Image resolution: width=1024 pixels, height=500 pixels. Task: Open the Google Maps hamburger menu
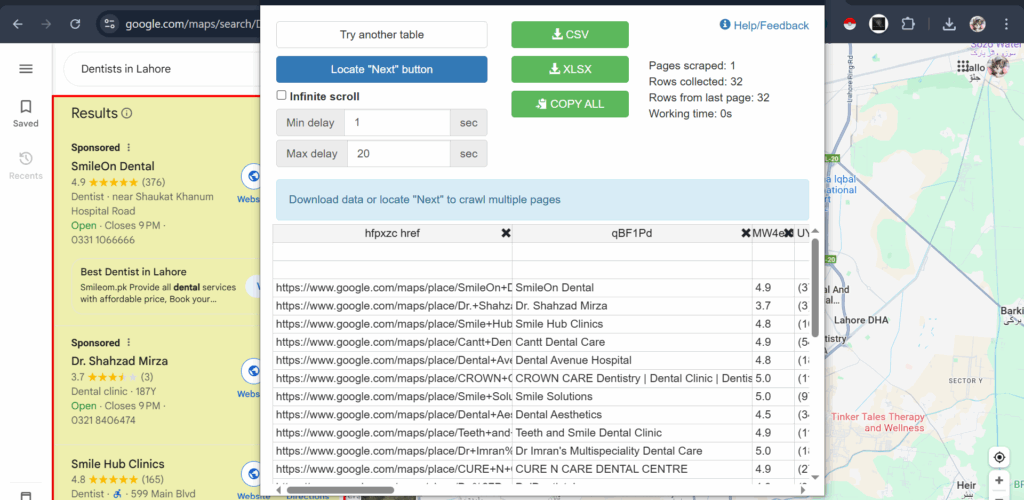click(26, 69)
